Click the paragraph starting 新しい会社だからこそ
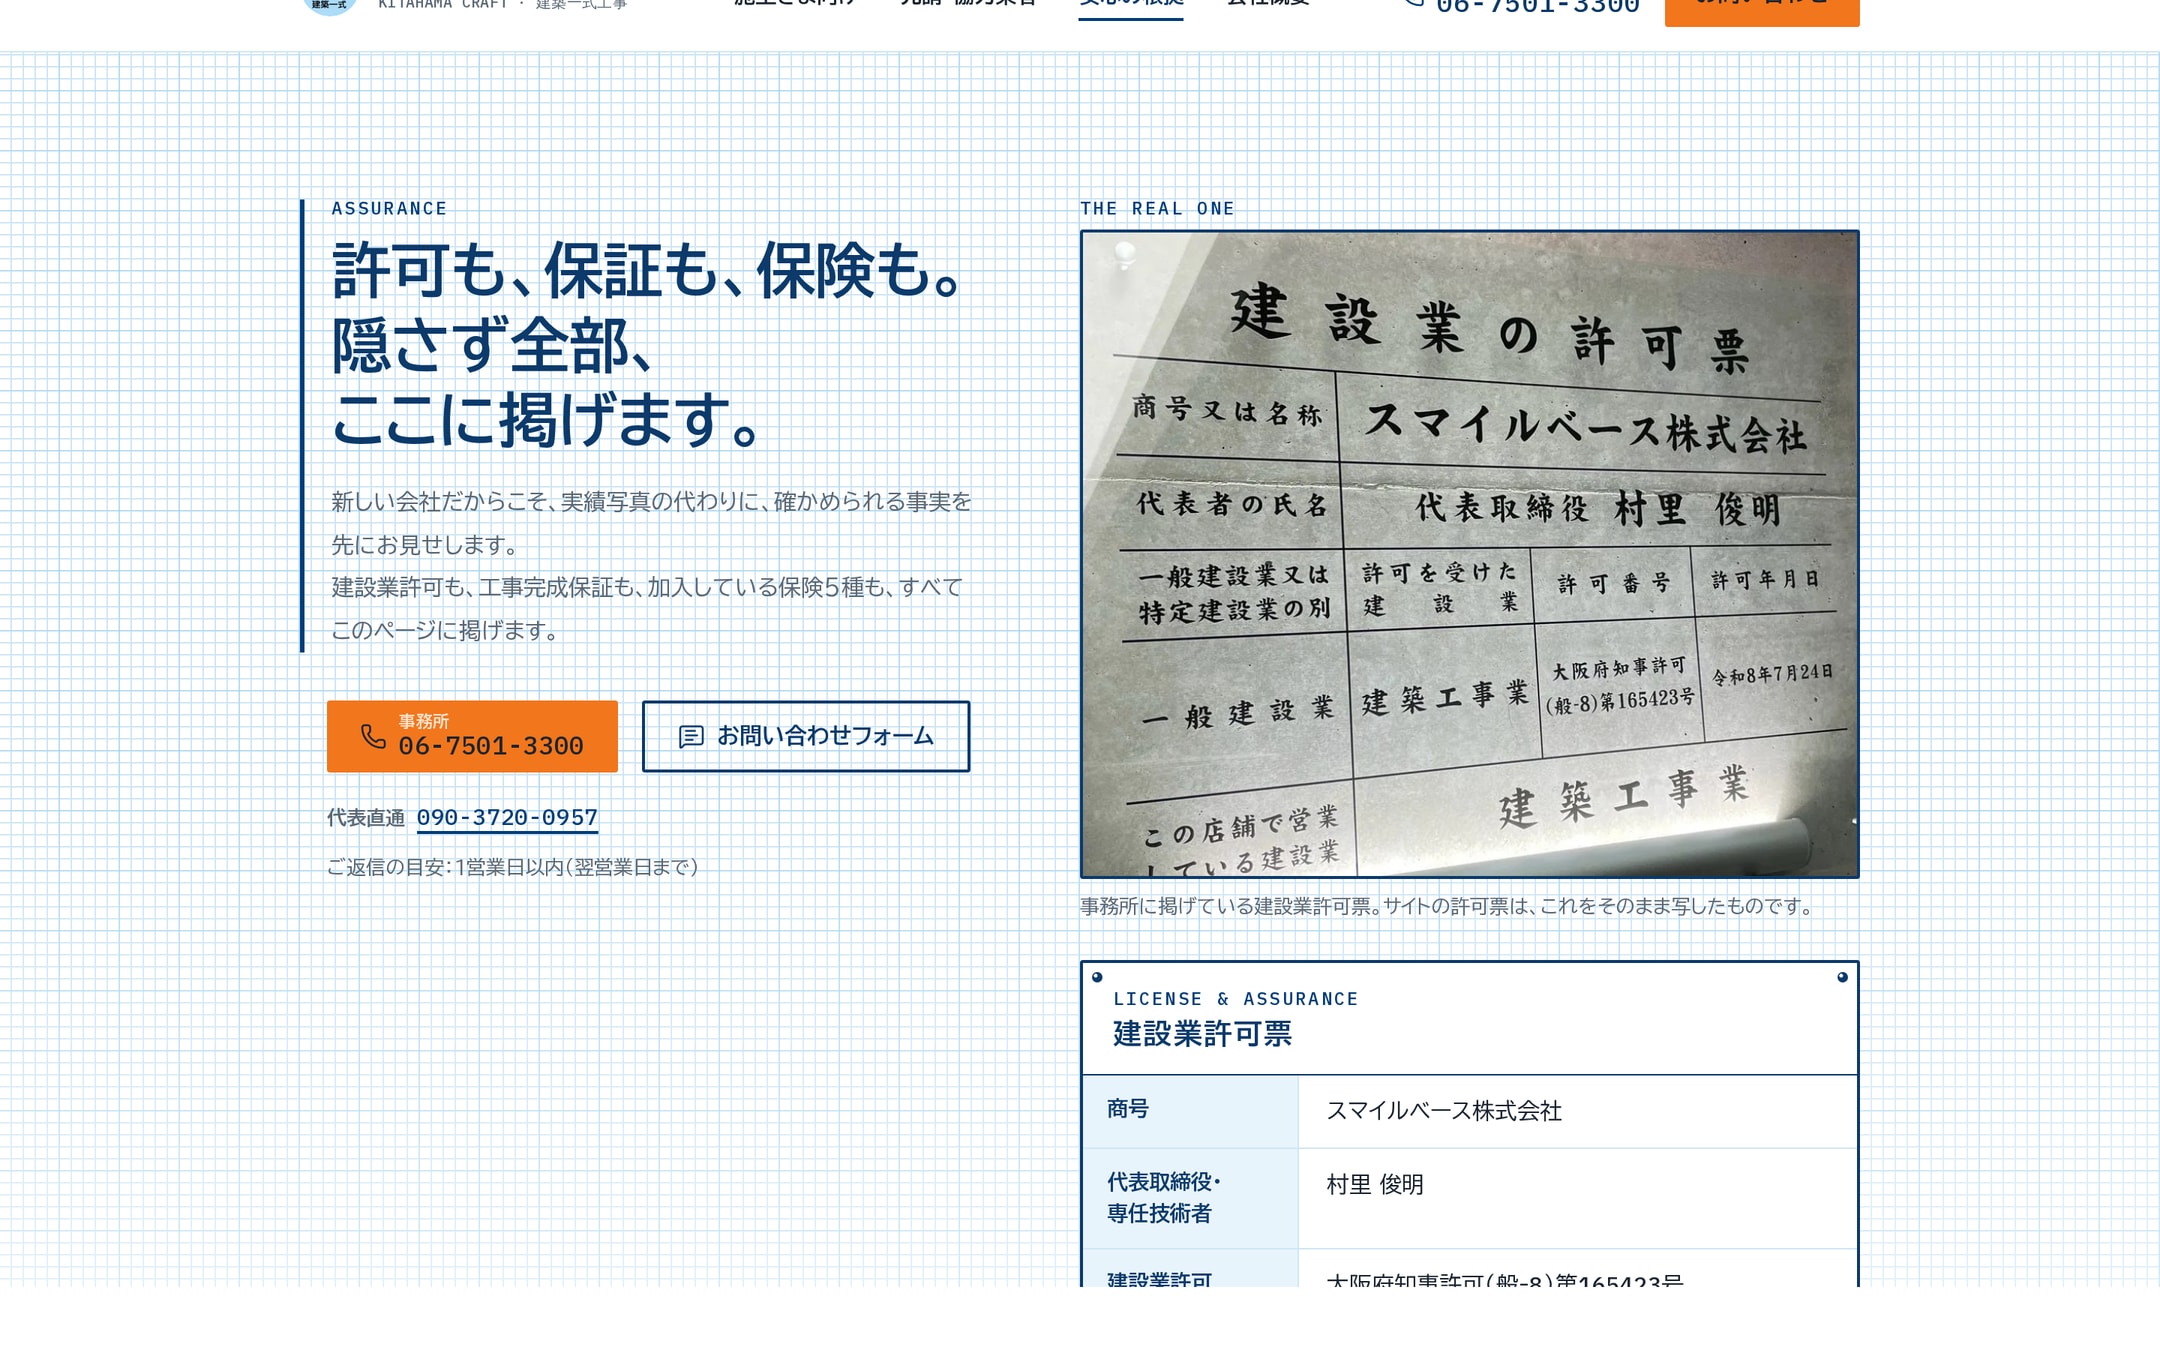This screenshot has height=1350, width=2160. click(652, 565)
